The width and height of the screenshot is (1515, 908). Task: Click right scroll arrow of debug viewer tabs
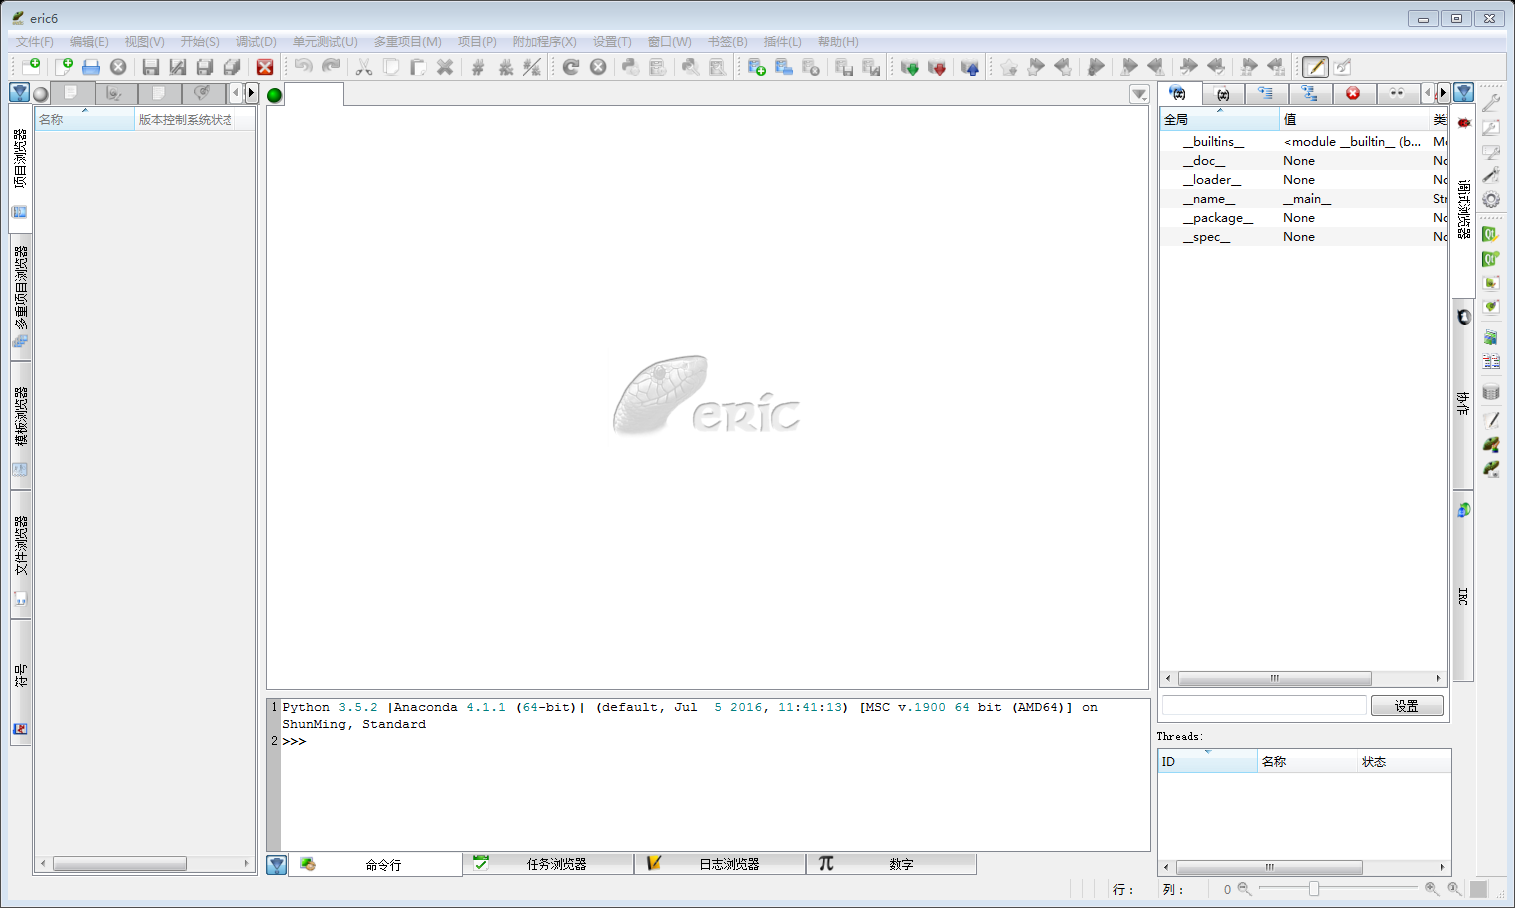point(1443,93)
